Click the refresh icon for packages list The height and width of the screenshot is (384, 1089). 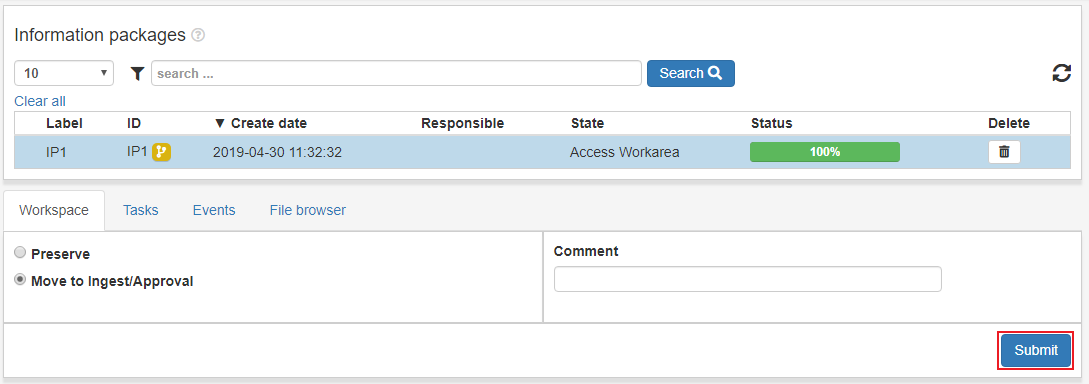click(1061, 73)
